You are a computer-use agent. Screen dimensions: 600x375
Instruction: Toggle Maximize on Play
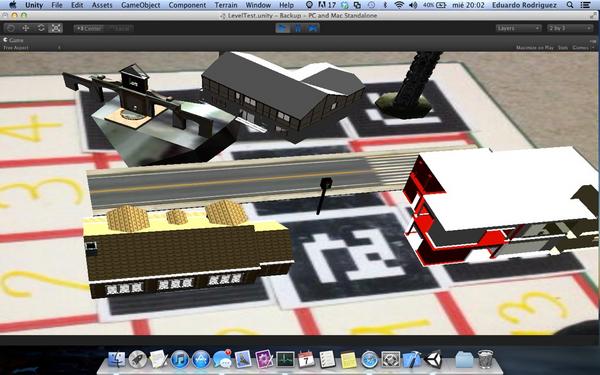click(x=535, y=48)
